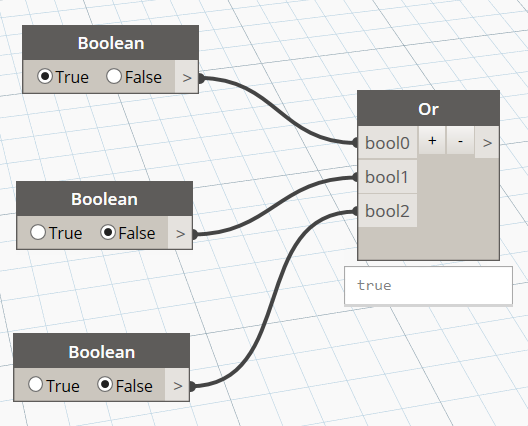The width and height of the screenshot is (528, 426).
Task: Click the 'true' preview bubble
Action: [428, 286]
